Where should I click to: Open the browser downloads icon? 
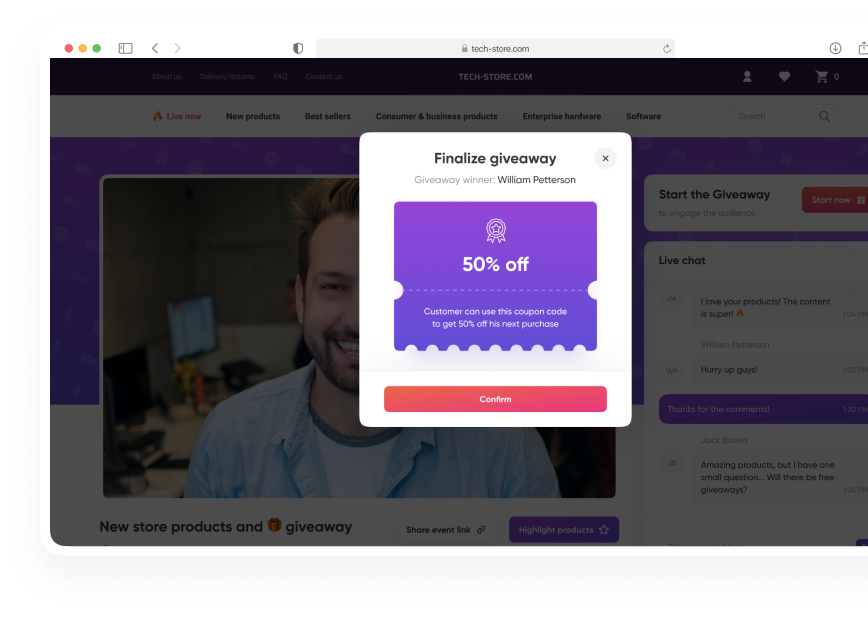[x=835, y=48]
